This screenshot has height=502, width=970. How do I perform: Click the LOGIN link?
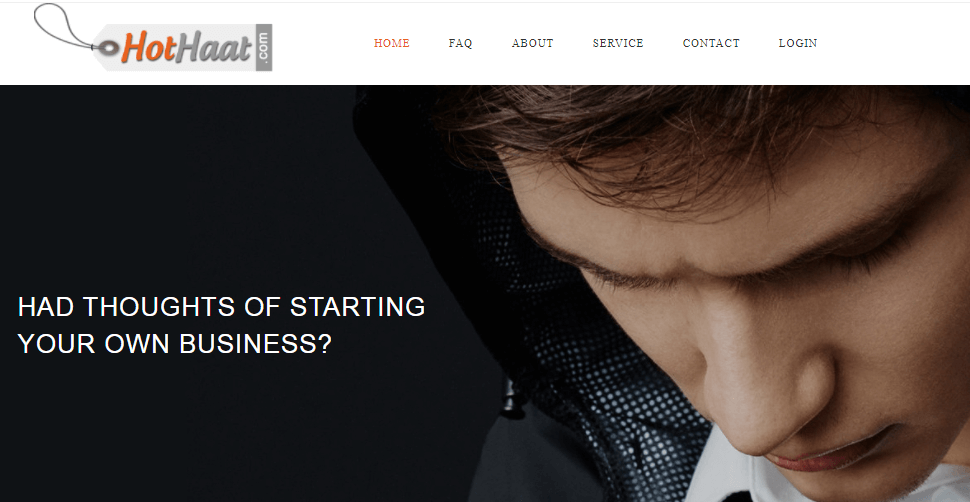tap(798, 43)
